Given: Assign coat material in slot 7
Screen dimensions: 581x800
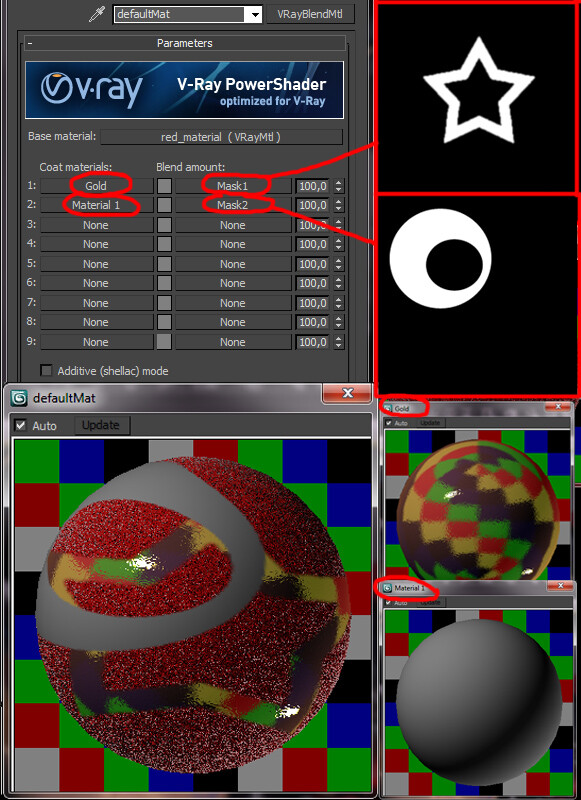Looking at the screenshot, I should [96, 303].
